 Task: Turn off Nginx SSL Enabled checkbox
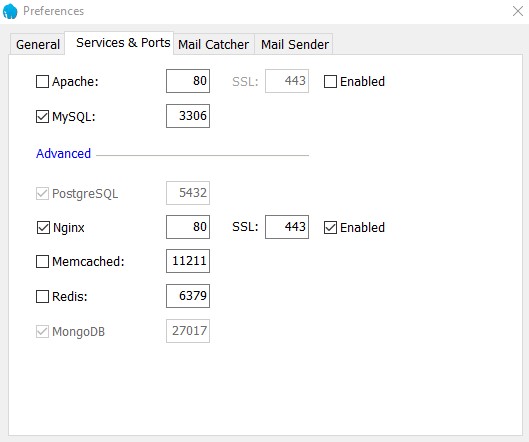point(330,227)
